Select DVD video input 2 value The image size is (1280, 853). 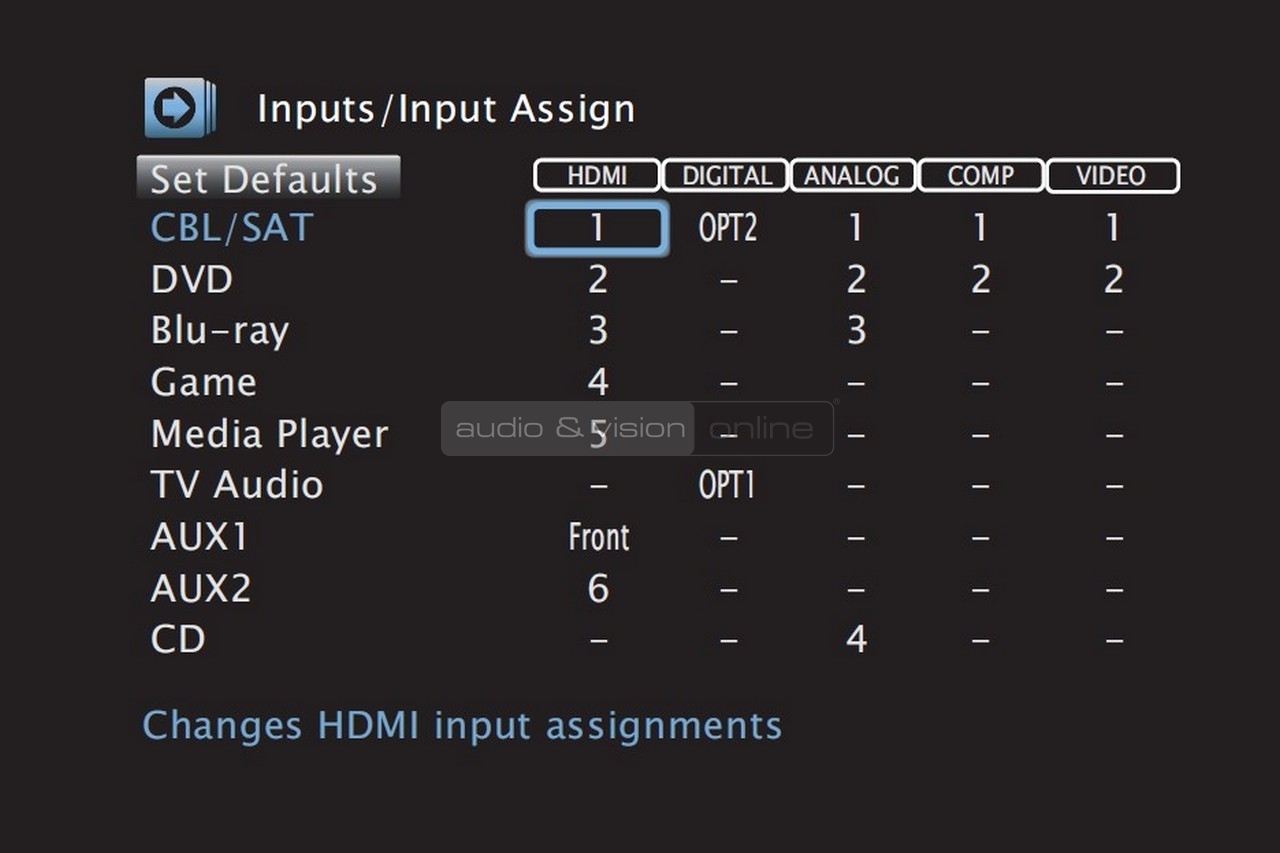pos(1113,280)
